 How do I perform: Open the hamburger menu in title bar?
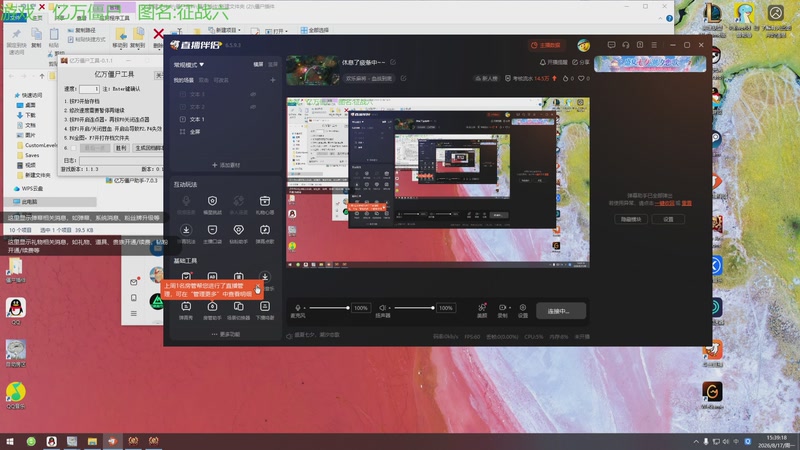click(x=654, y=45)
